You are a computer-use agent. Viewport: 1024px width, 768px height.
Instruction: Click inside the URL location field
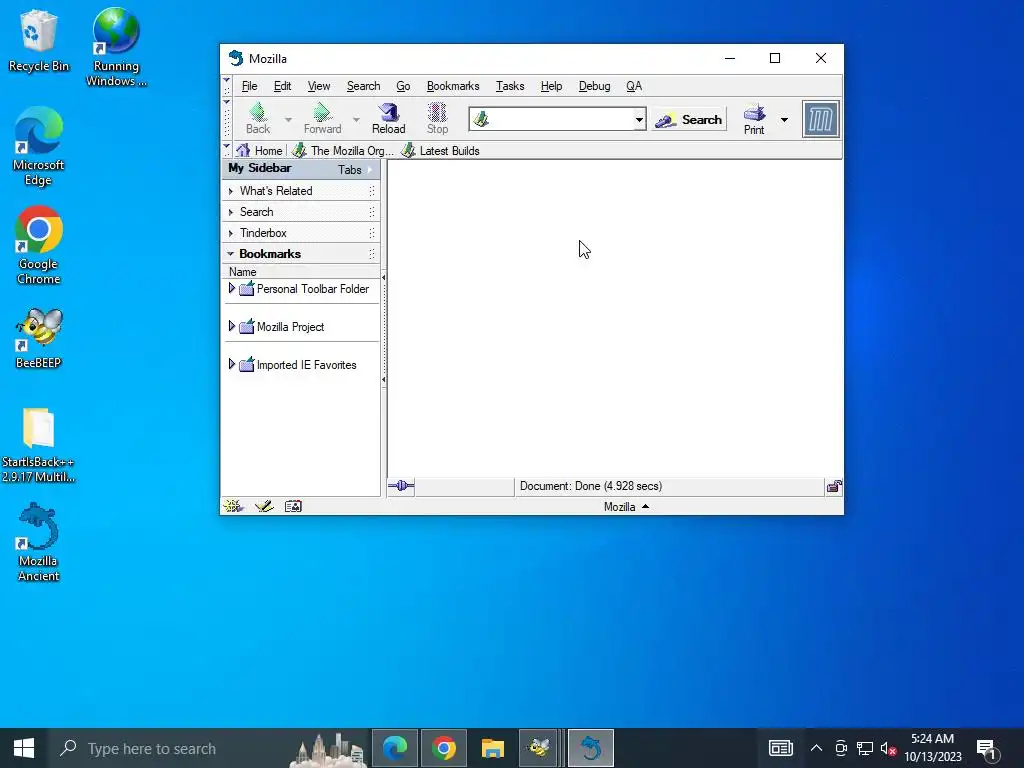pos(560,119)
